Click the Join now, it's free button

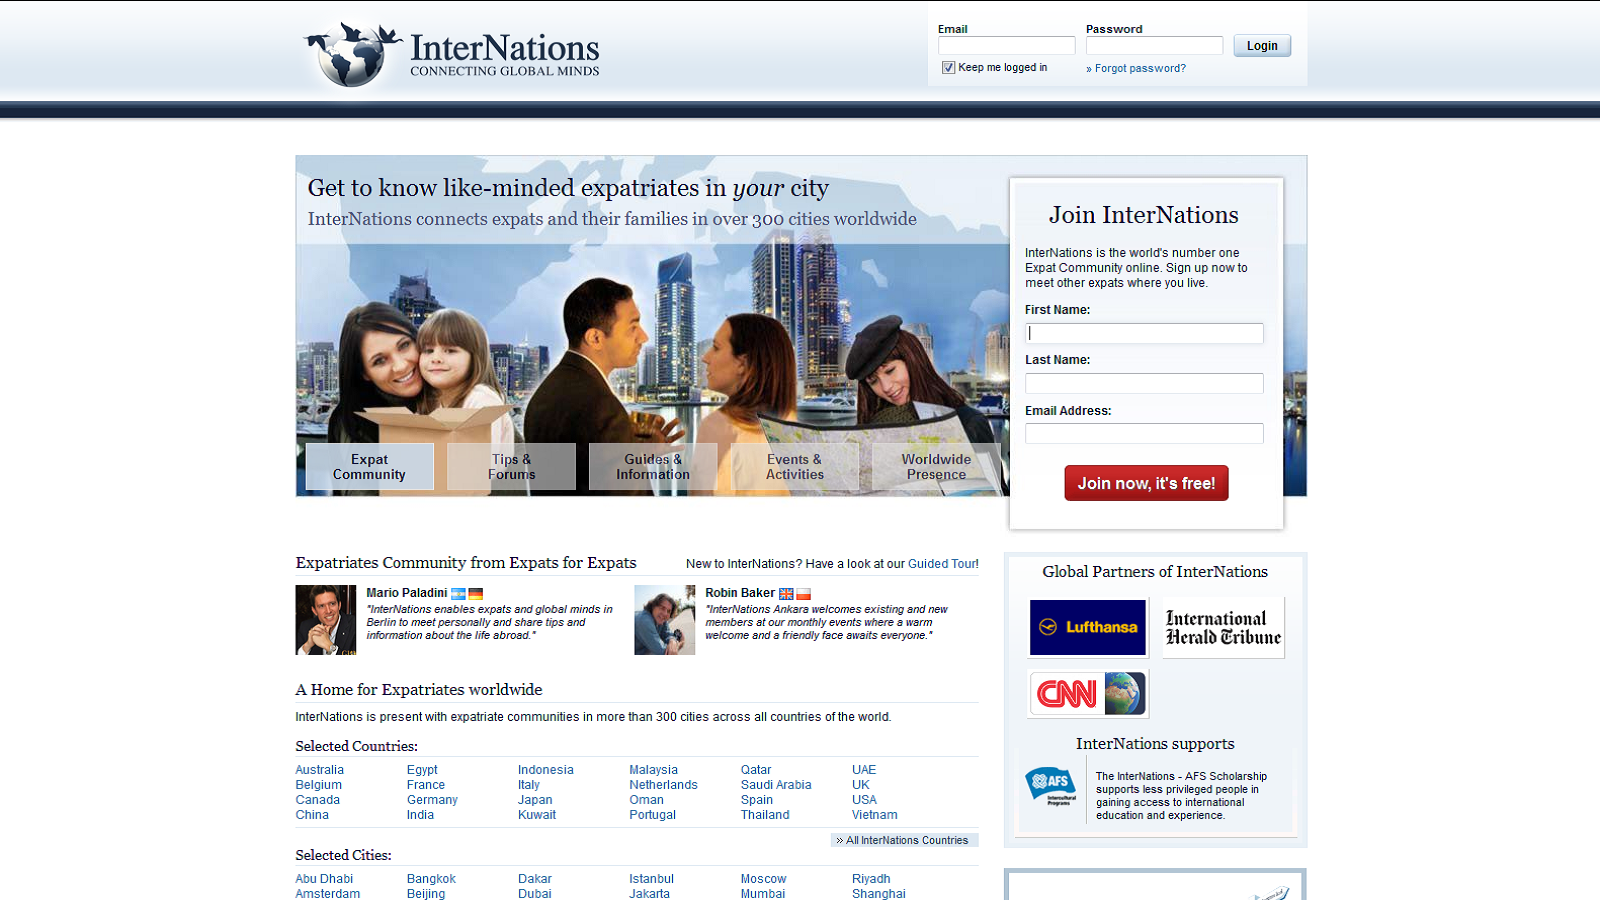click(1146, 483)
